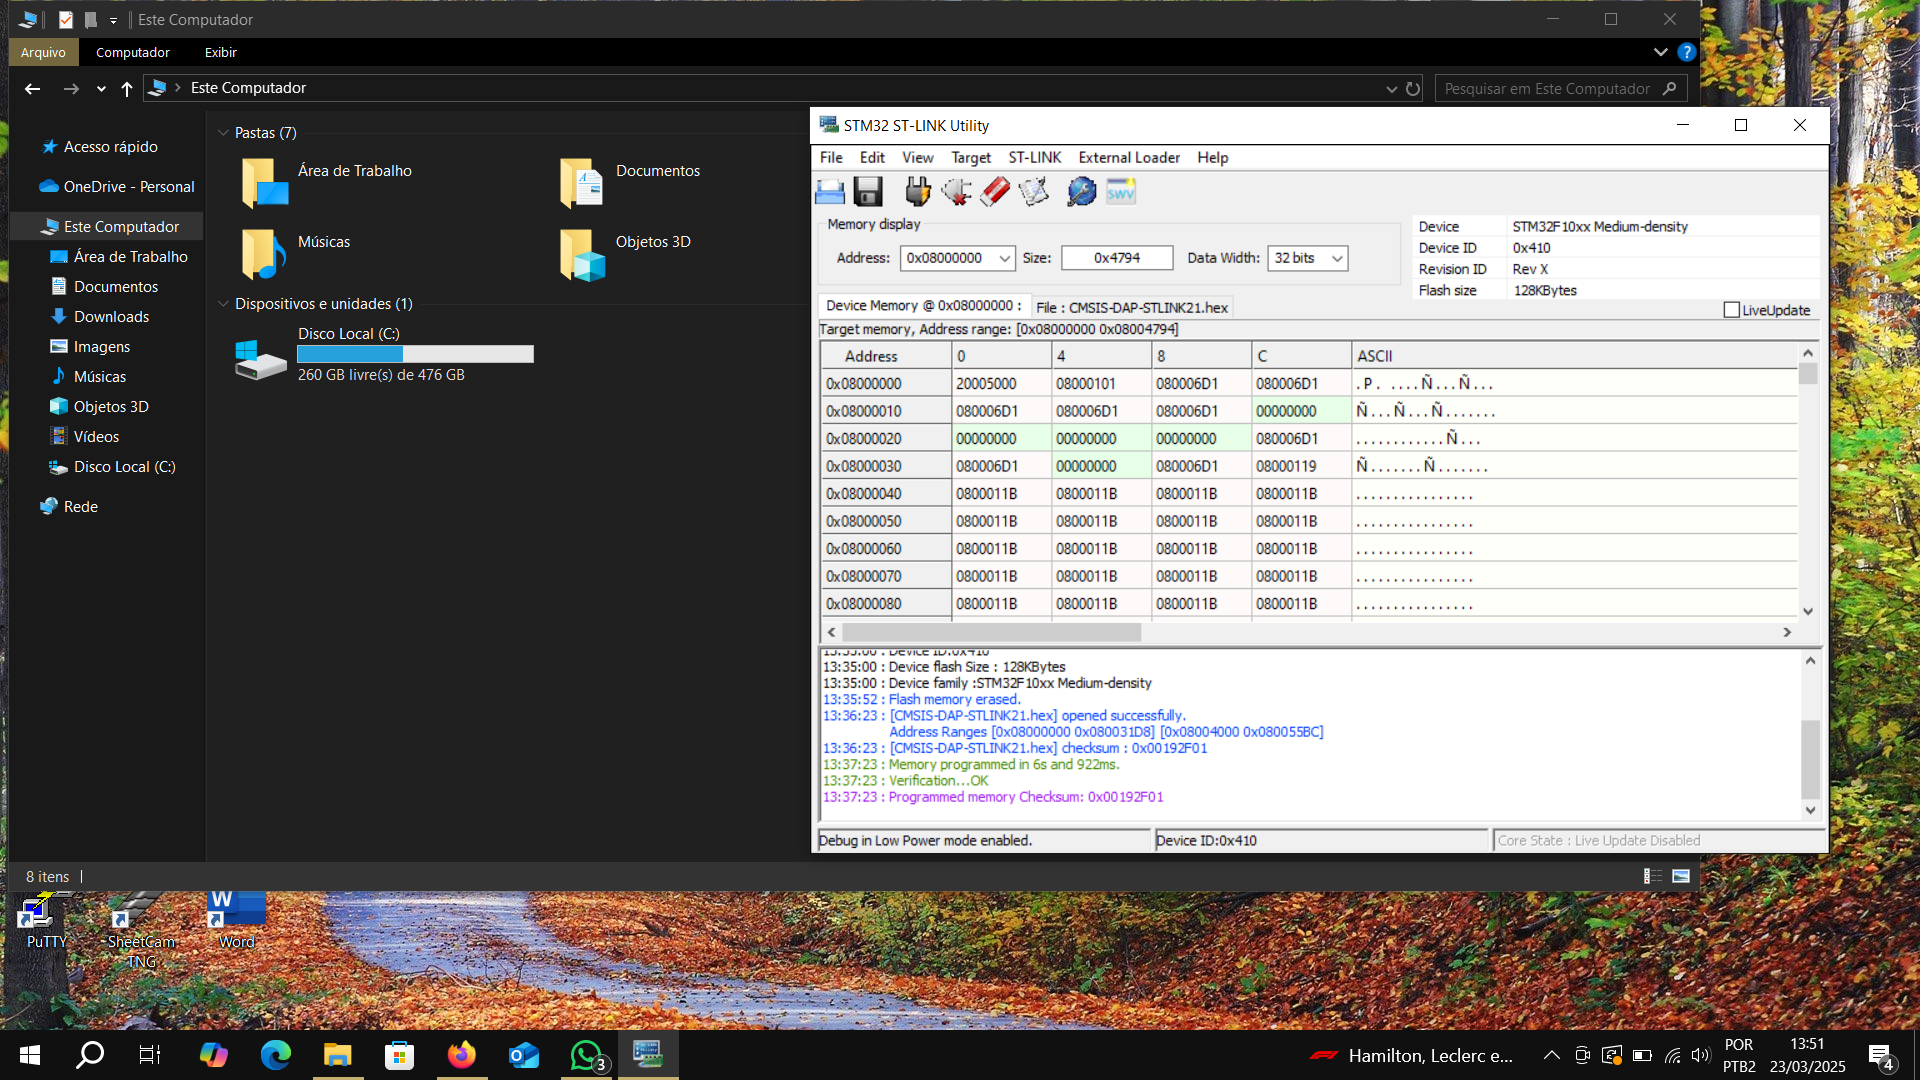1920x1080 pixels.
Task: Connect to target using the plug icon
Action: [x=917, y=191]
